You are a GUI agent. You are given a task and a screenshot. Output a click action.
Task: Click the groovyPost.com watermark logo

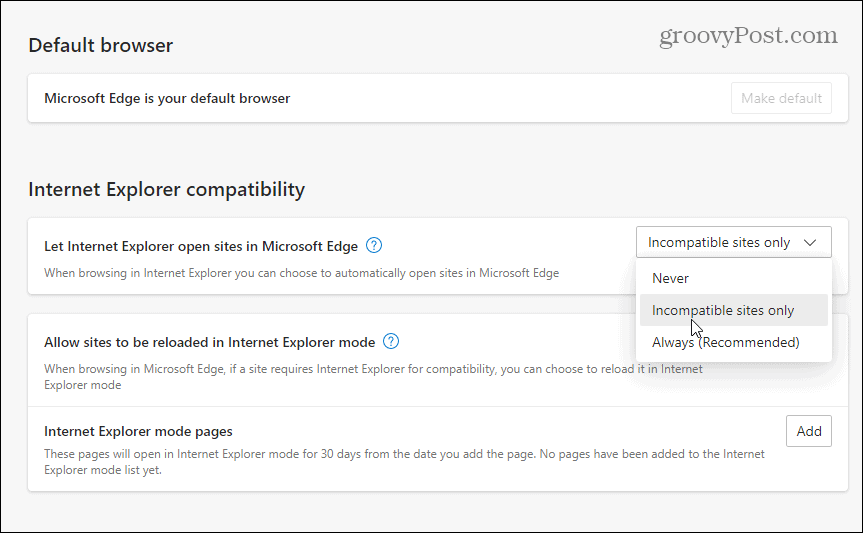click(x=748, y=36)
